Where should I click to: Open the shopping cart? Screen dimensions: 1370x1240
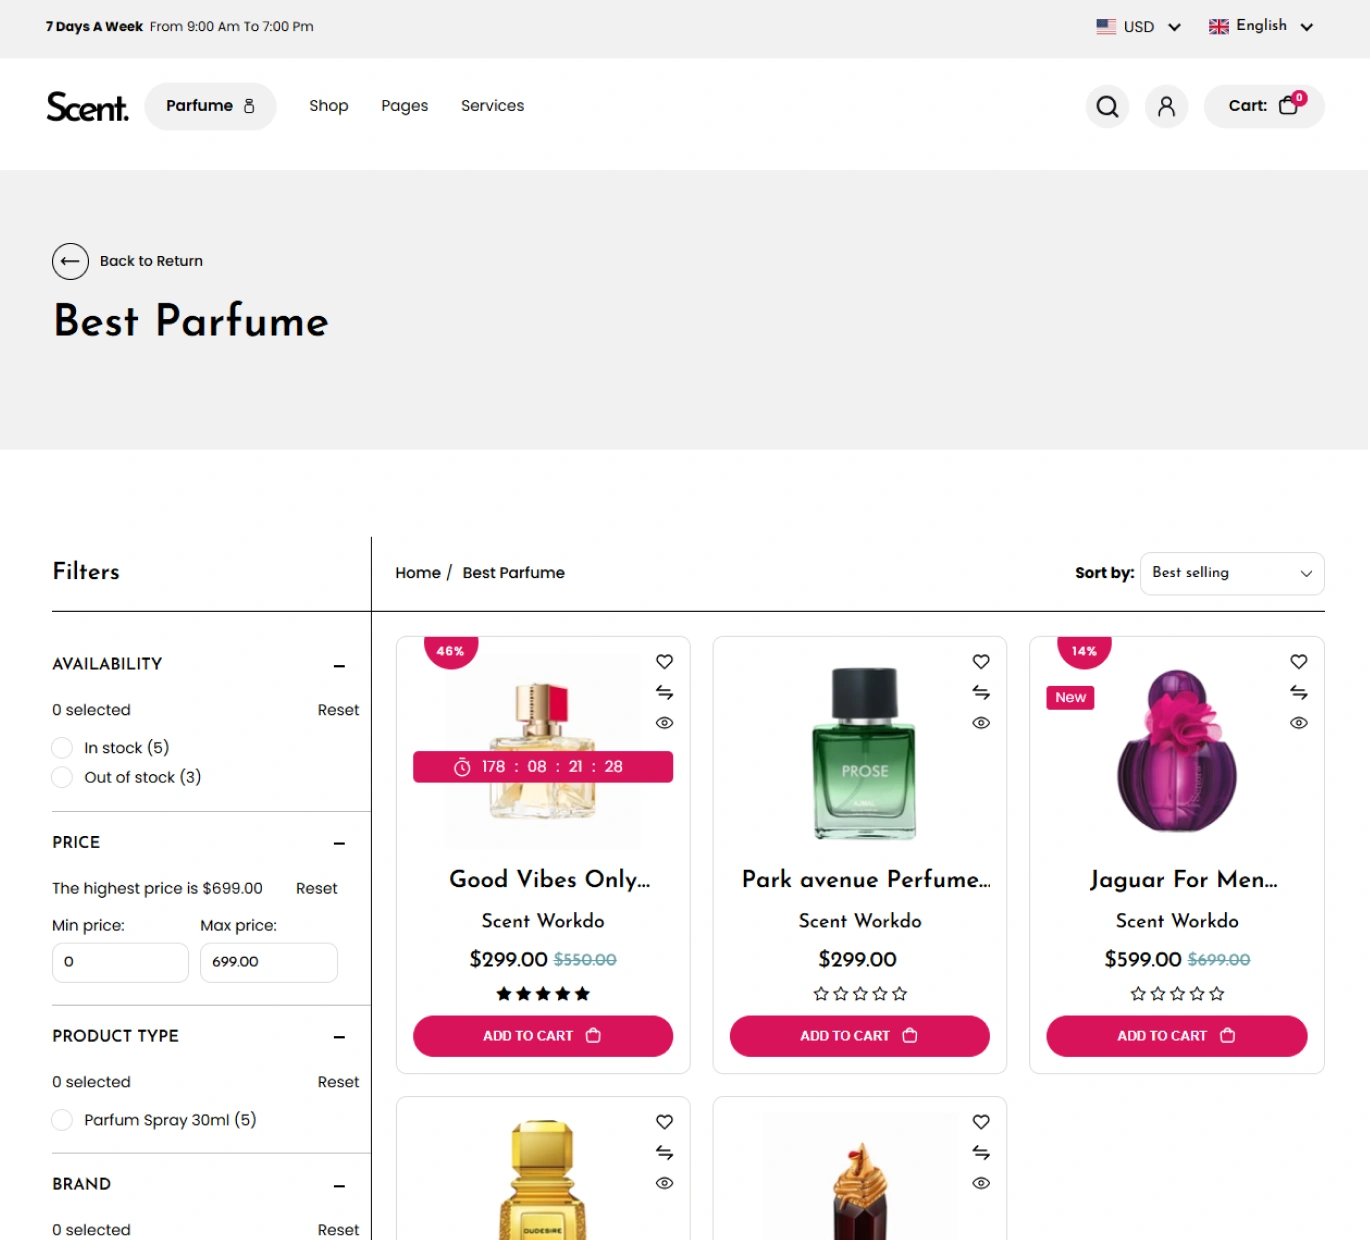1263,107
